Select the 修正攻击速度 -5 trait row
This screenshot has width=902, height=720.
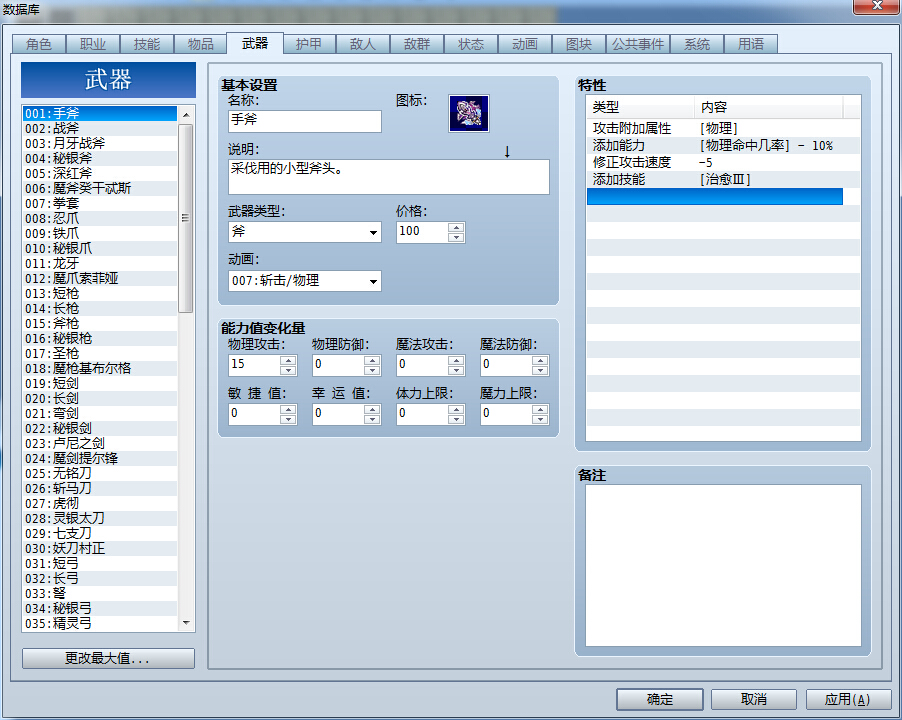pyautogui.click(x=714, y=162)
